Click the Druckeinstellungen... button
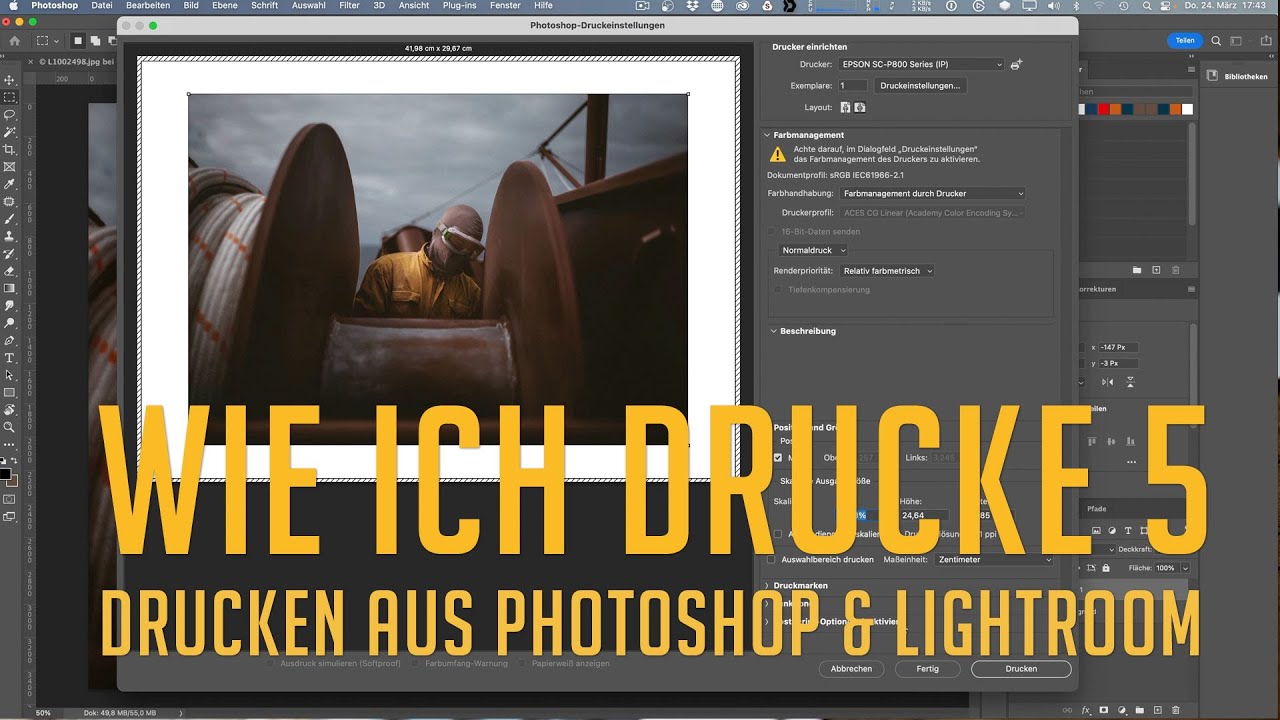Image resolution: width=1280 pixels, height=720 pixels. point(920,86)
